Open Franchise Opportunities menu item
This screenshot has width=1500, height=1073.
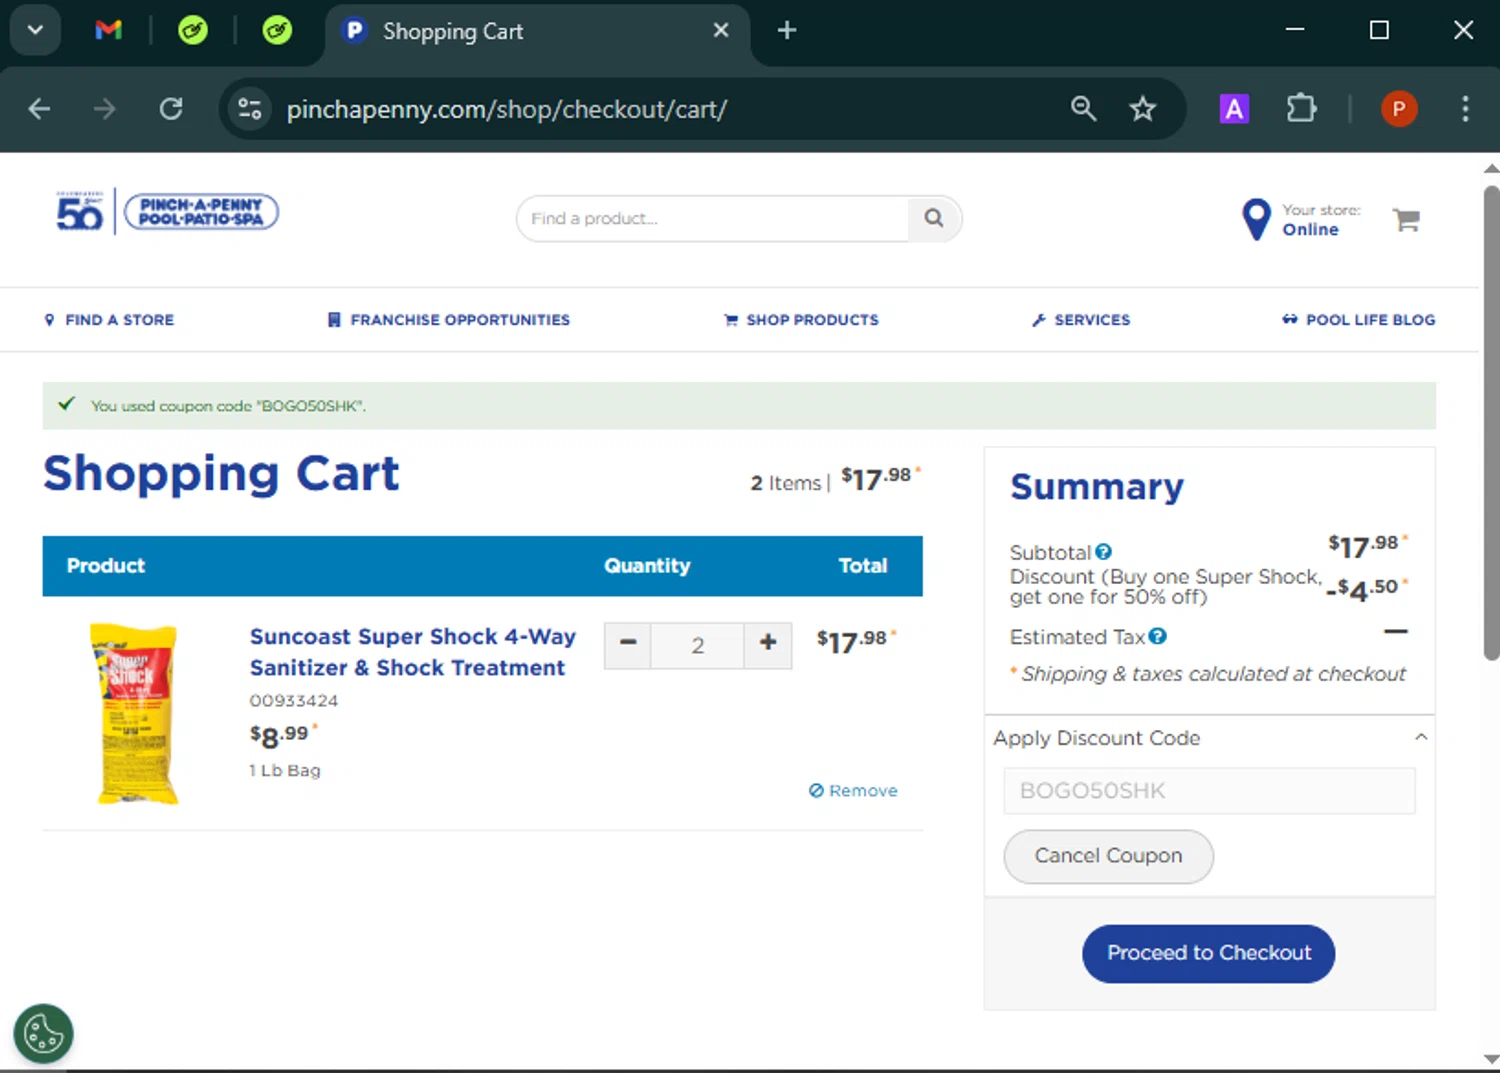pyautogui.click(x=449, y=320)
